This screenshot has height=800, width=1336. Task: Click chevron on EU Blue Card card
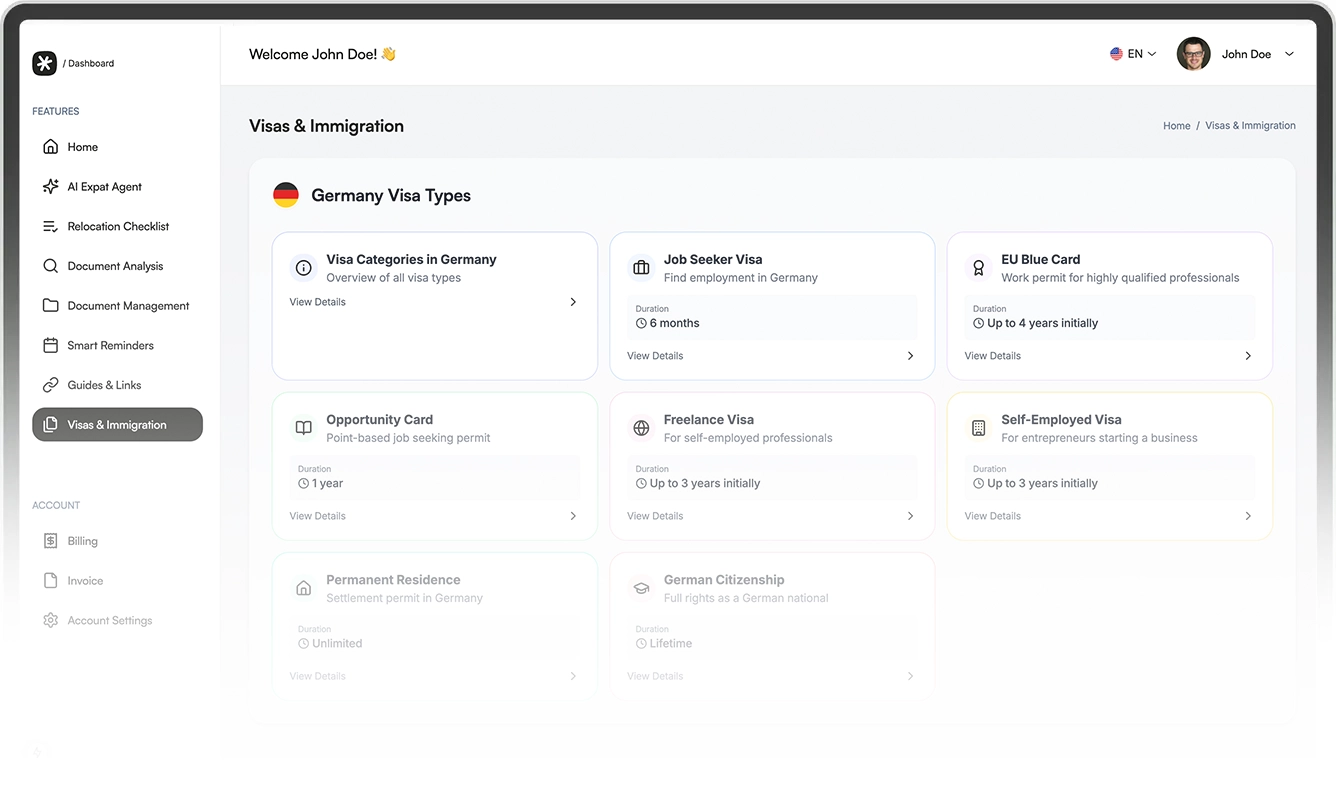[1248, 356]
